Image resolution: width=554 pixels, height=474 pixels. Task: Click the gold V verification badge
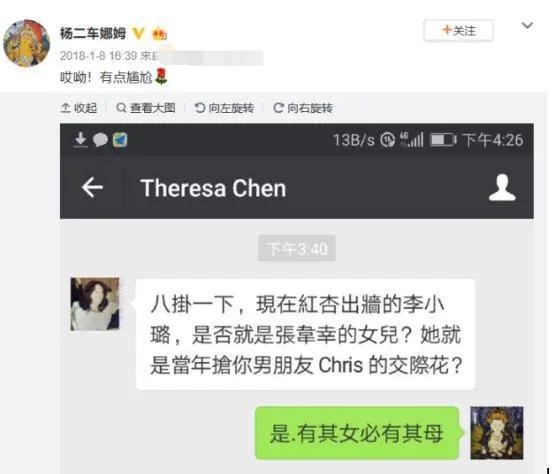[138, 34]
